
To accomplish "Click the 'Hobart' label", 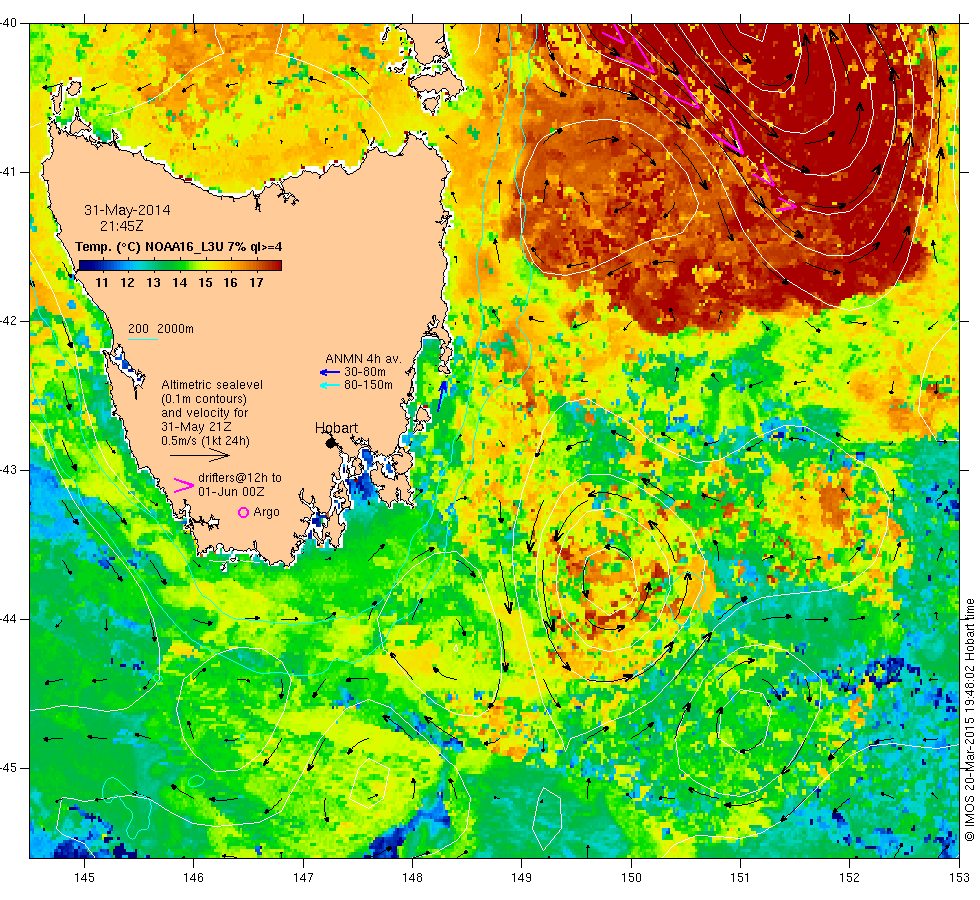I will (336, 428).
